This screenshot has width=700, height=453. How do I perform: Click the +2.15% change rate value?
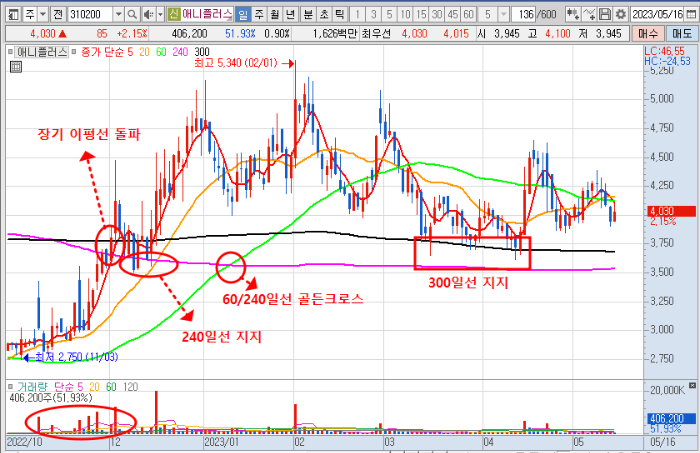tap(132, 33)
